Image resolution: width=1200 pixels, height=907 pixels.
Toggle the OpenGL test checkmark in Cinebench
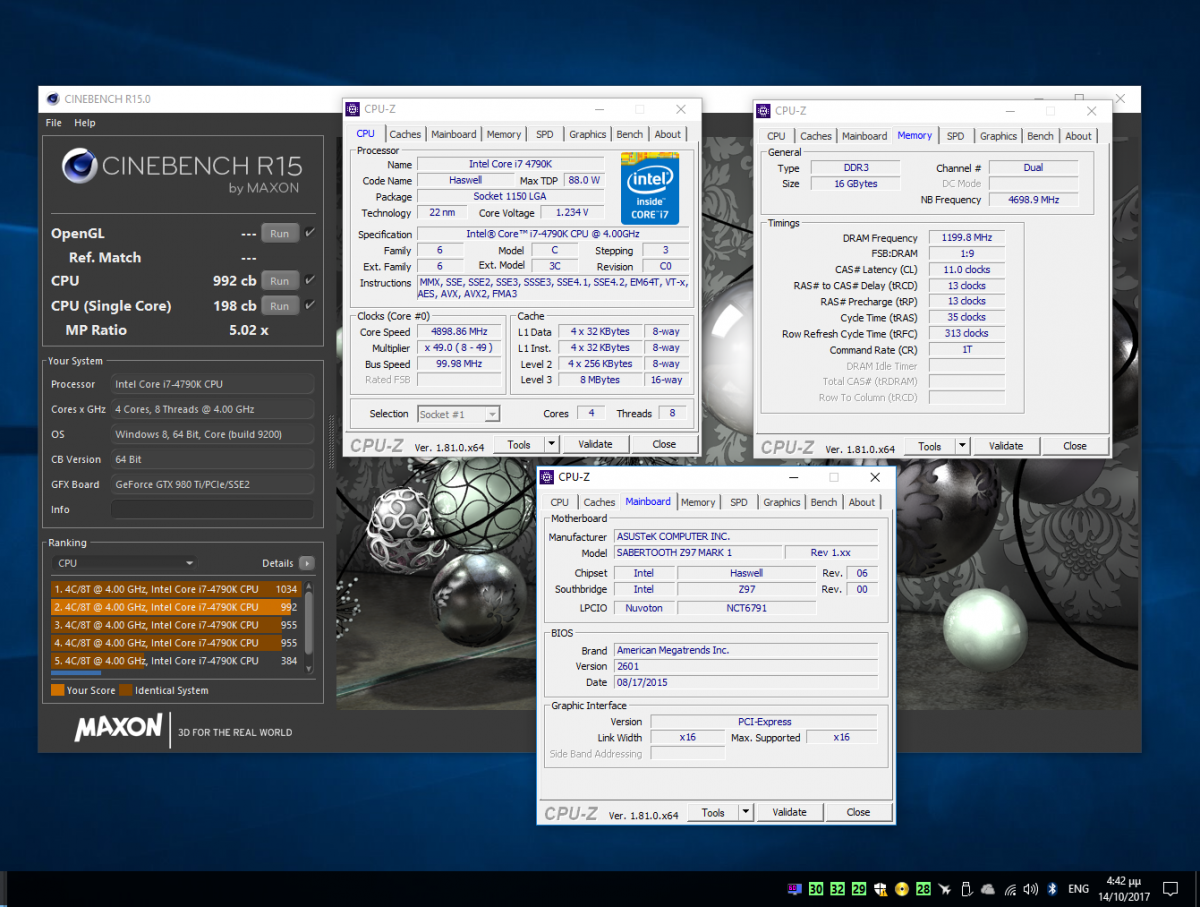(310, 233)
